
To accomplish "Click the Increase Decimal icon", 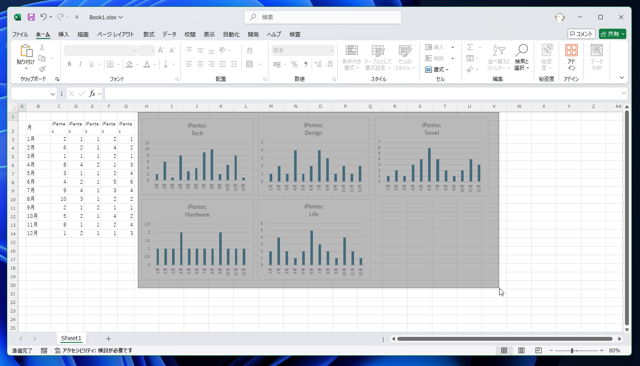I will pos(318,64).
